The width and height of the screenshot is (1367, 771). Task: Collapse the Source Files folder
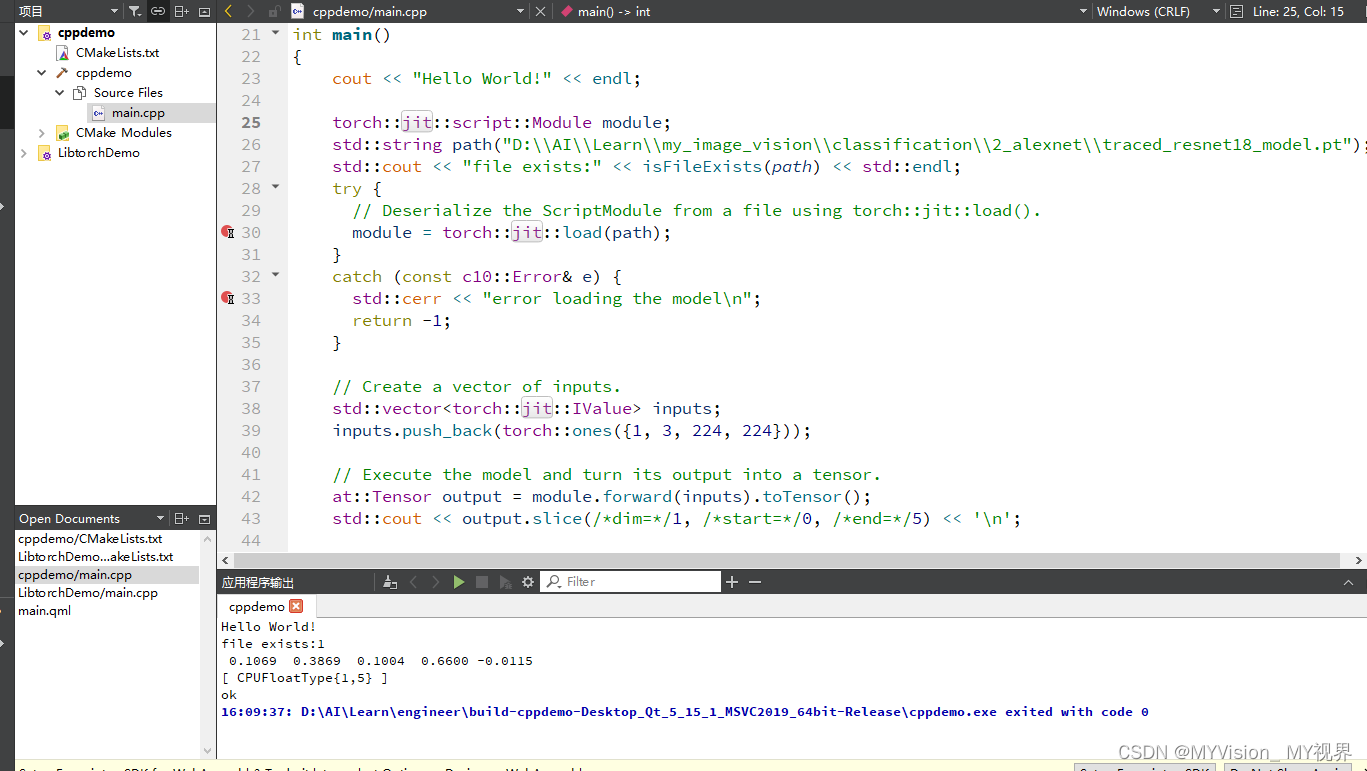pyautogui.click(x=60, y=93)
